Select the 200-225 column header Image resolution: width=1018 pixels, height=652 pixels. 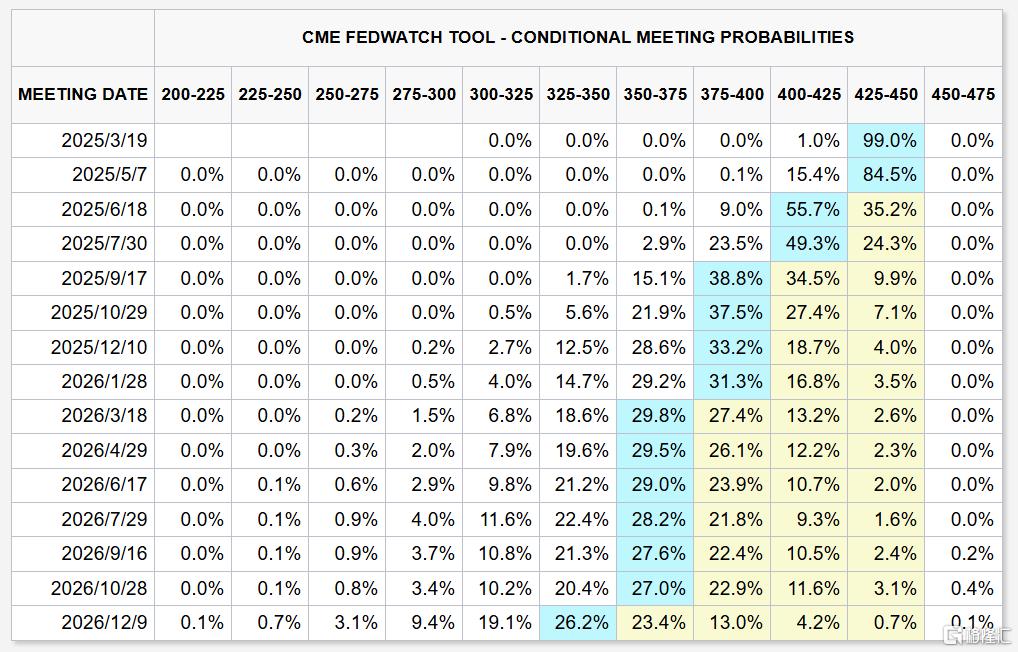[x=193, y=94]
